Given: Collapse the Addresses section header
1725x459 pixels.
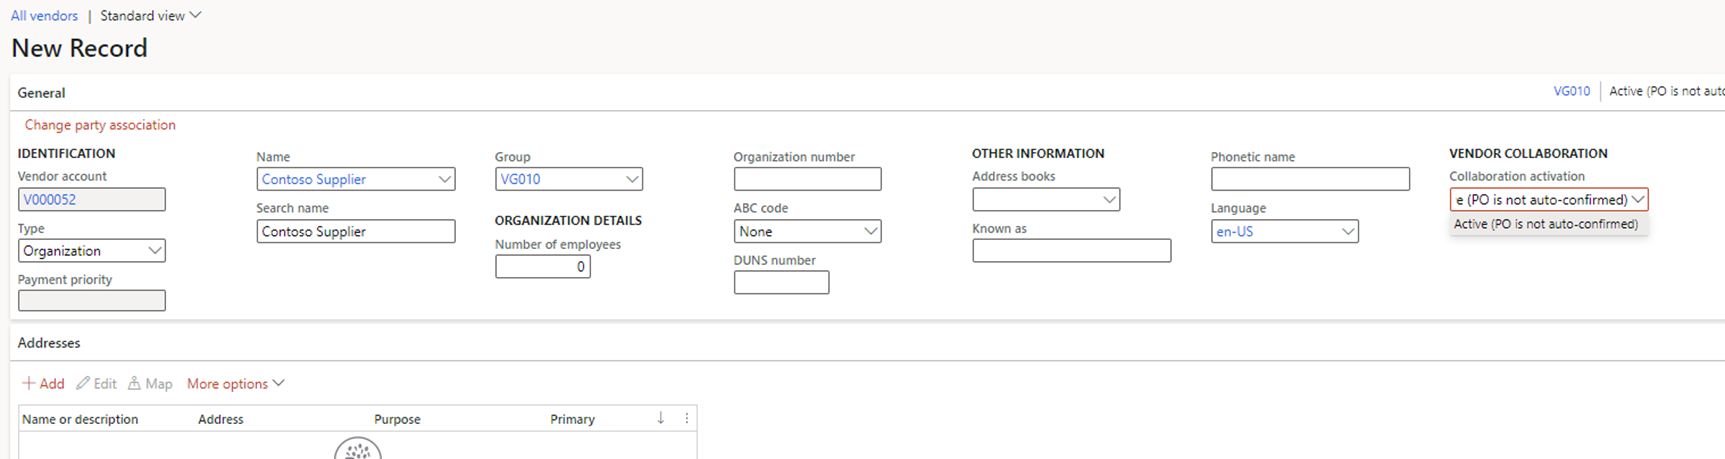Looking at the screenshot, I should (x=49, y=343).
